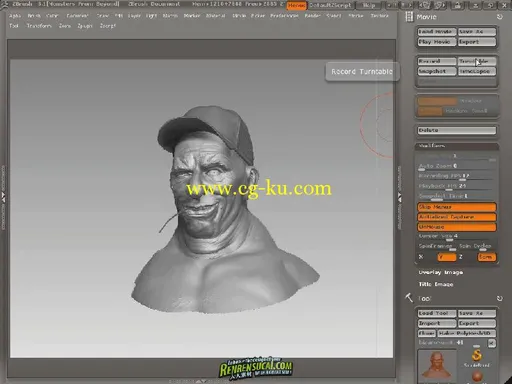The width and height of the screenshot is (512, 384).
Task: Collapse the left tray divider arrows
Action: [x=3, y=197]
